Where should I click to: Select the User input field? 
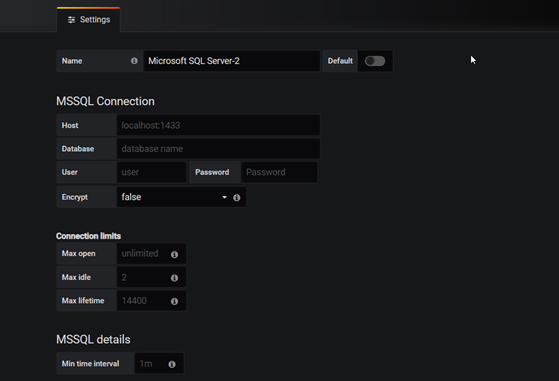coord(151,172)
